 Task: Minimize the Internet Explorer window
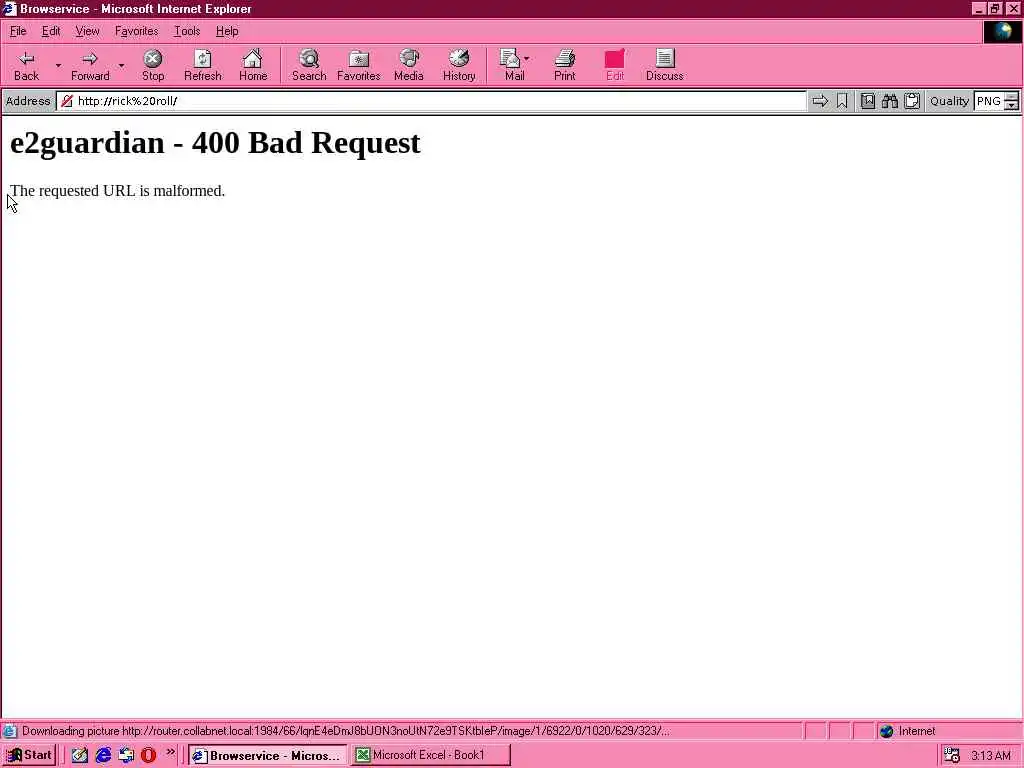click(x=979, y=9)
